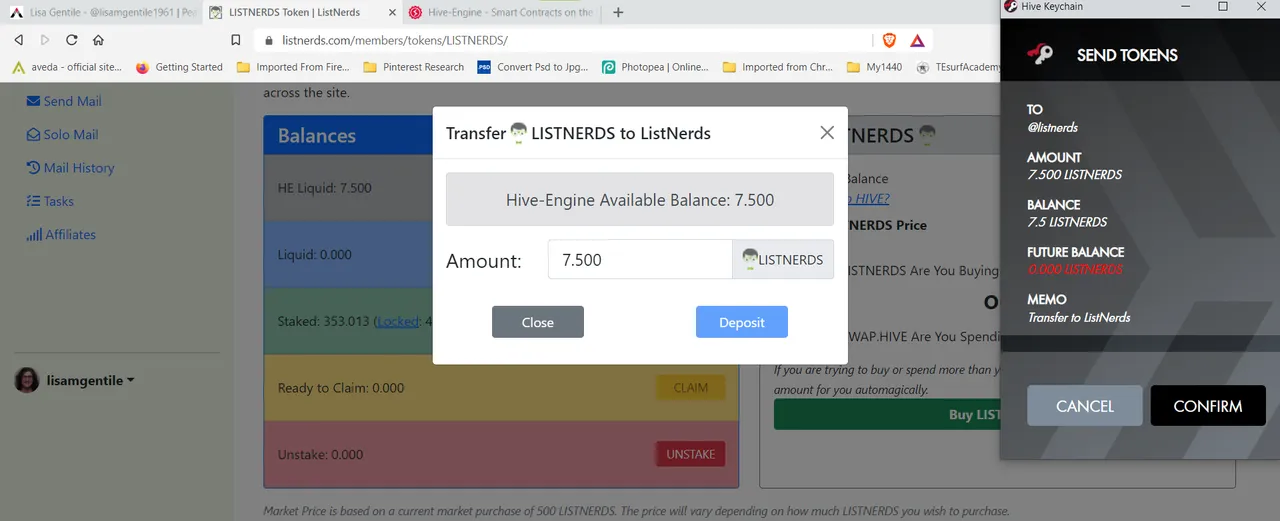Viewport: 1280px width, 521px height.
Task: Click the browser back arrow
Action: pyautogui.click(x=19, y=40)
